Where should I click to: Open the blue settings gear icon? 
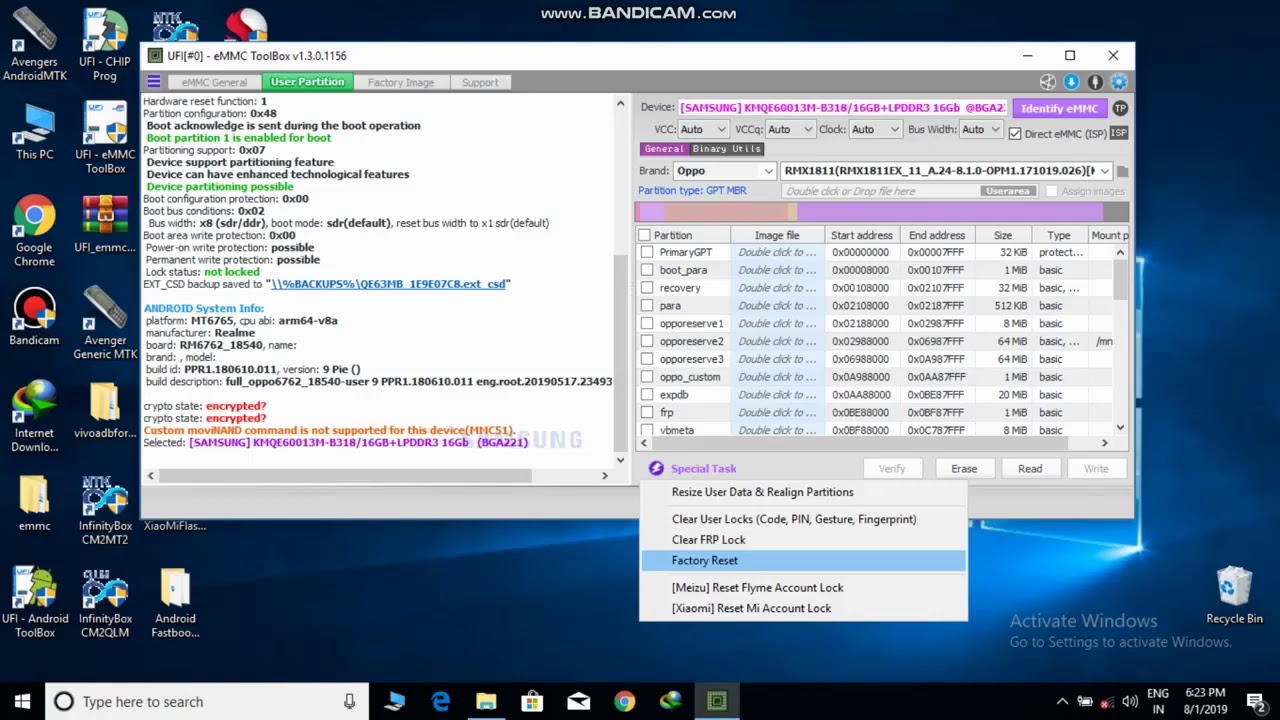pyautogui.click(x=1119, y=82)
